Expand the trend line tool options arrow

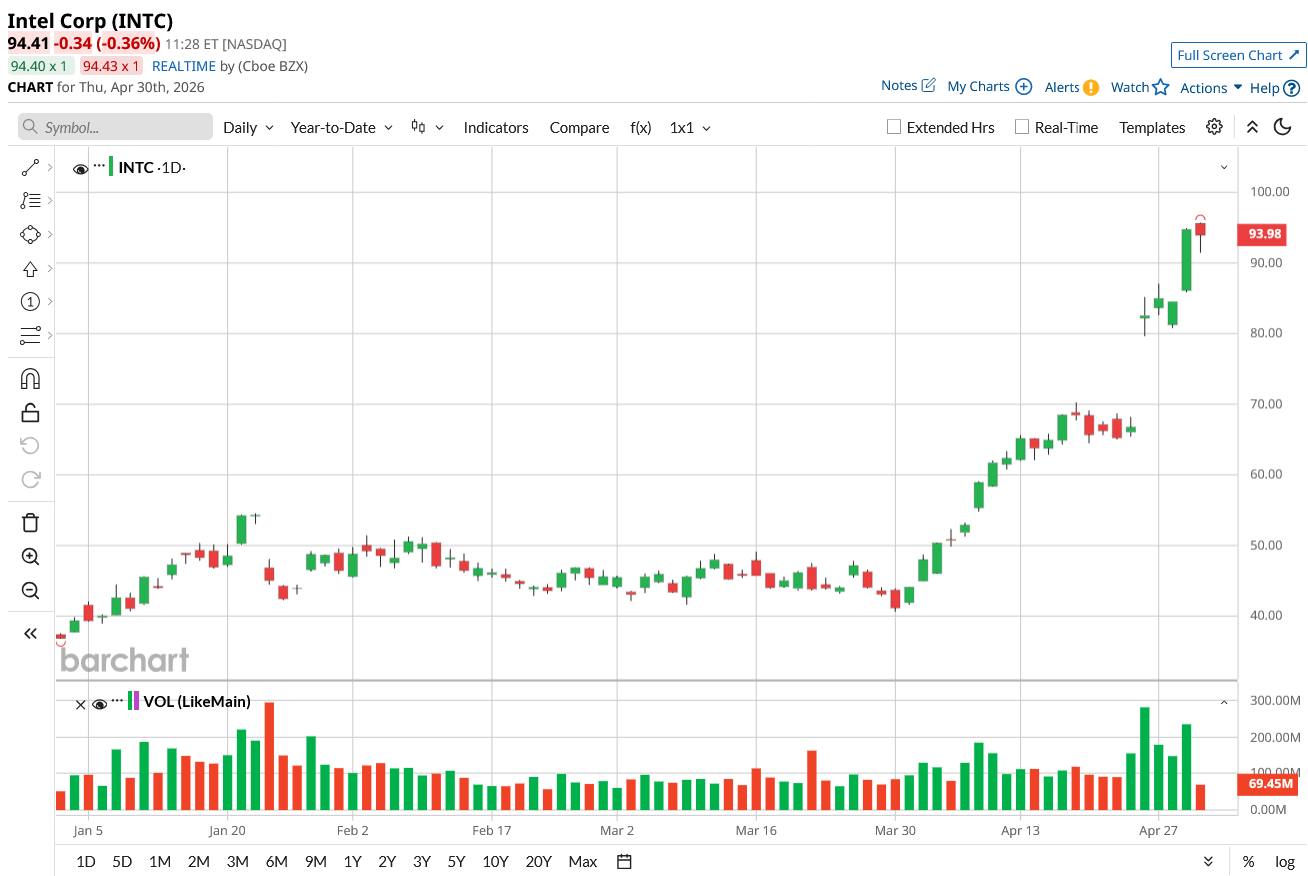click(49, 167)
